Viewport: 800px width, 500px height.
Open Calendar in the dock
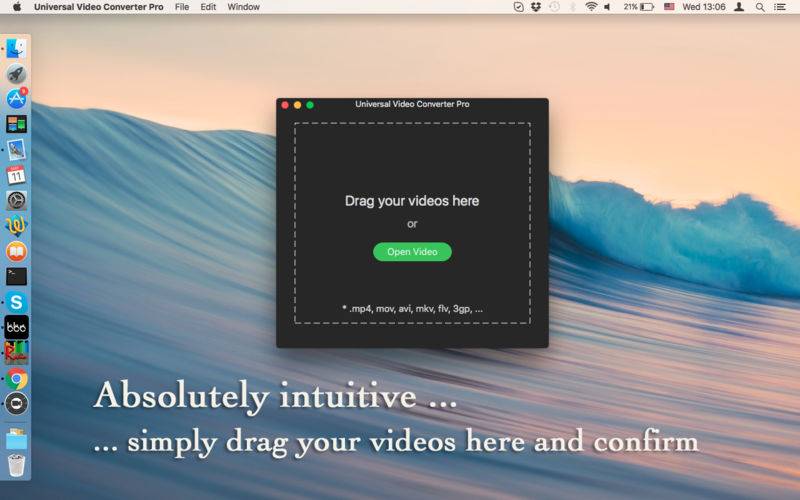[16, 175]
